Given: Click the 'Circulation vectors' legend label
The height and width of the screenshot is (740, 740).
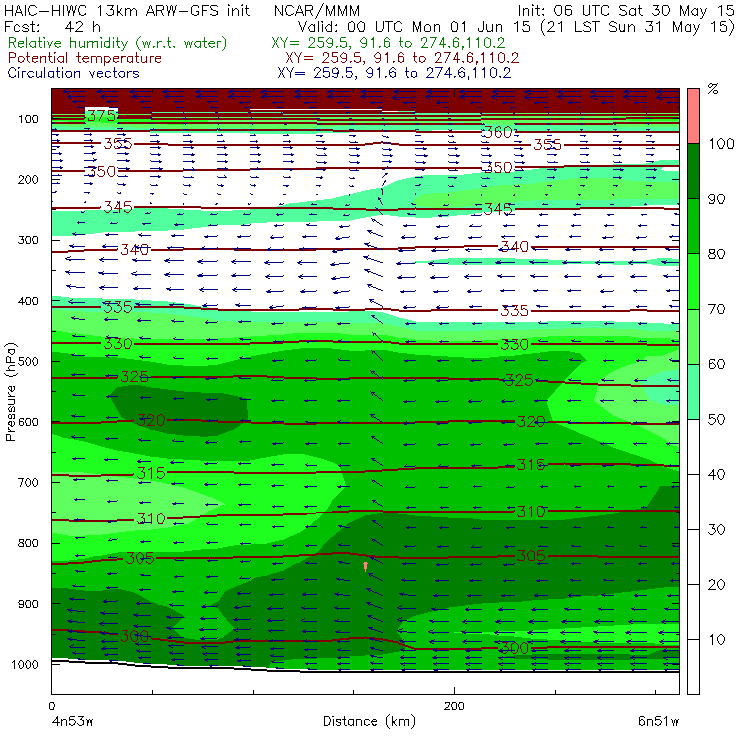Looking at the screenshot, I should pyautogui.click(x=73, y=73).
